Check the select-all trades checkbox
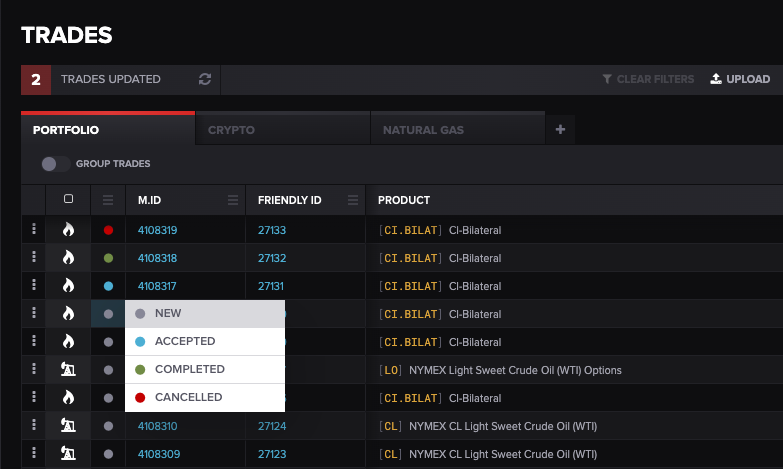The image size is (783, 469). click(68, 199)
